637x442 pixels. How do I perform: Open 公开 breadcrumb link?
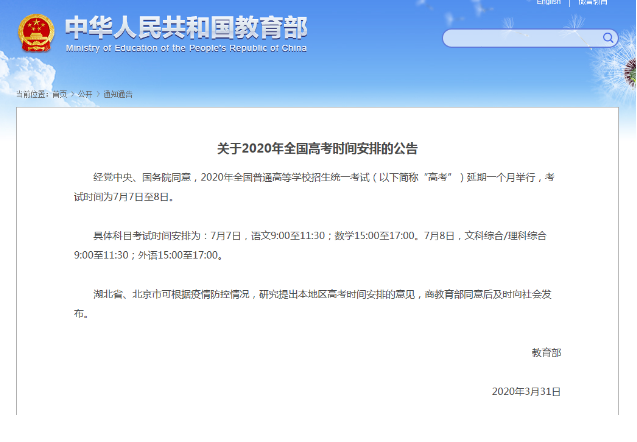pyautogui.click(x=85, y=94)
